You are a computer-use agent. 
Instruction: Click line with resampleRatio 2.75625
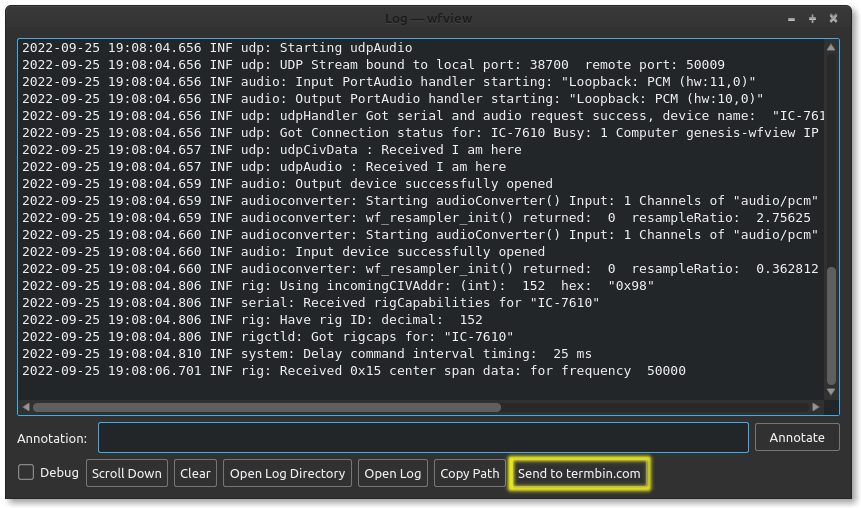416,218
